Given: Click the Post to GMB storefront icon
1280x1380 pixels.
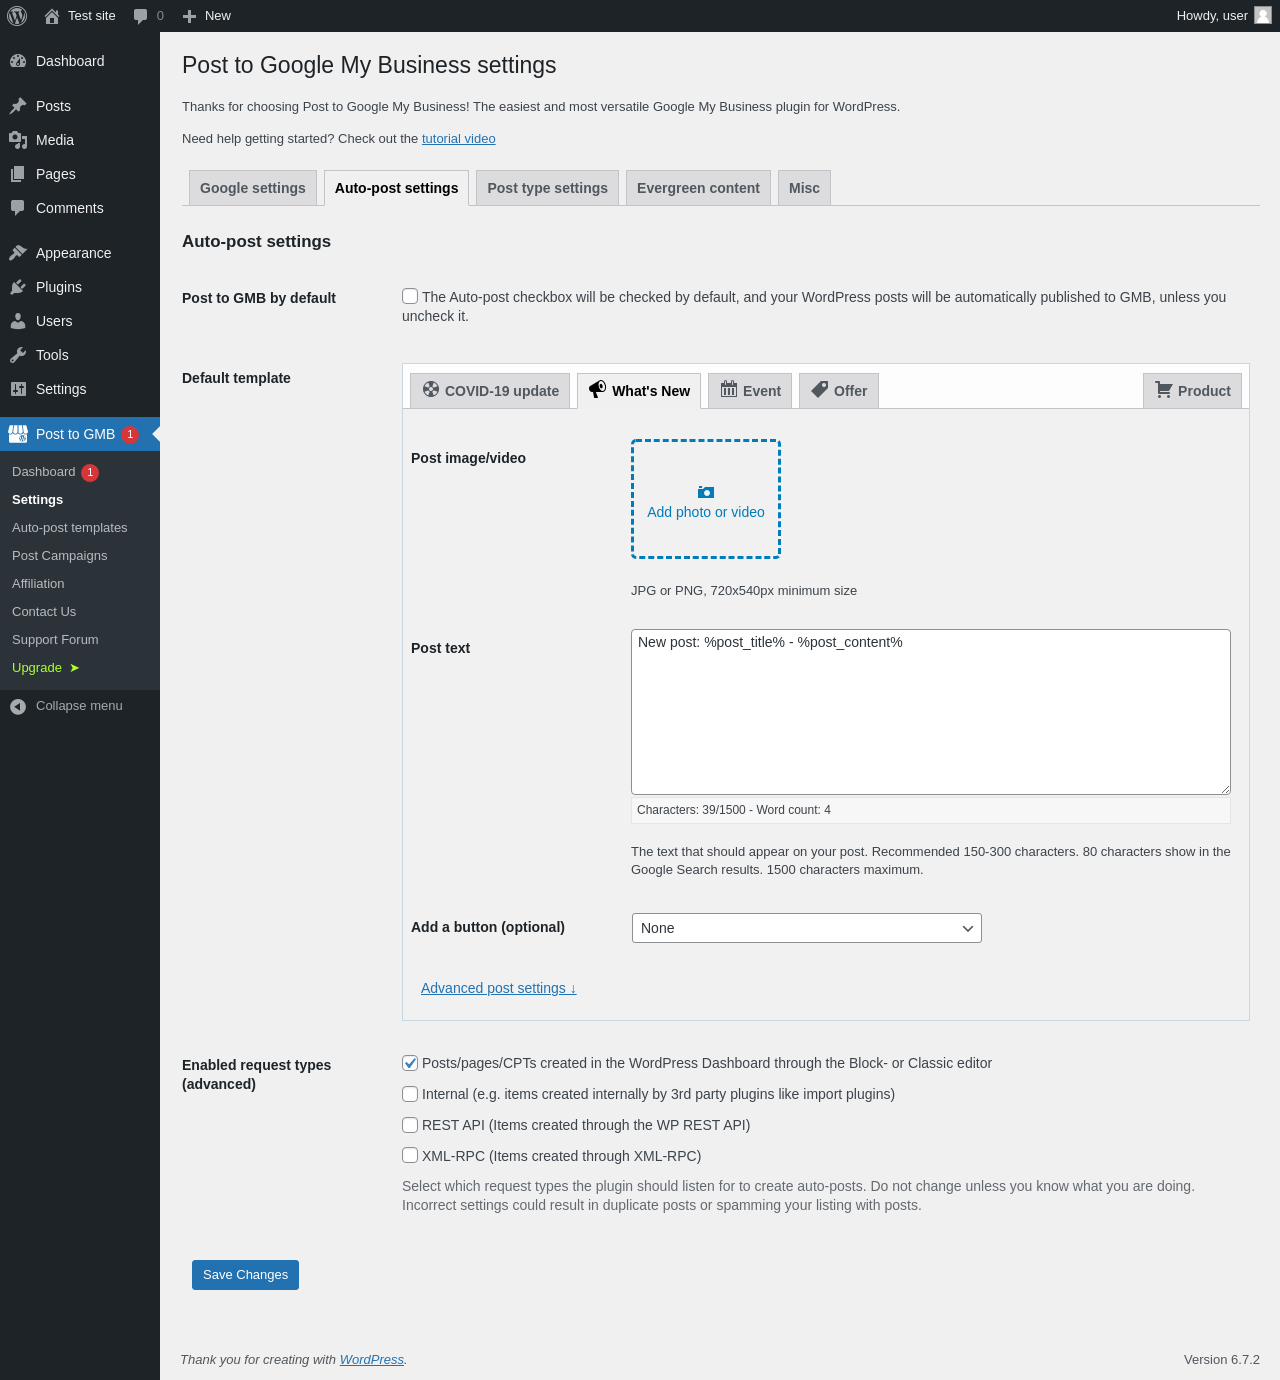Looking at the screenshot, I should point(18,434).
